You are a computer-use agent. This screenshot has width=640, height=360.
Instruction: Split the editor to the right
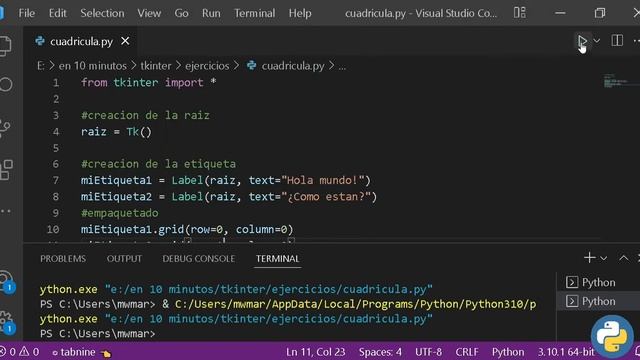(x=617, y=41)
